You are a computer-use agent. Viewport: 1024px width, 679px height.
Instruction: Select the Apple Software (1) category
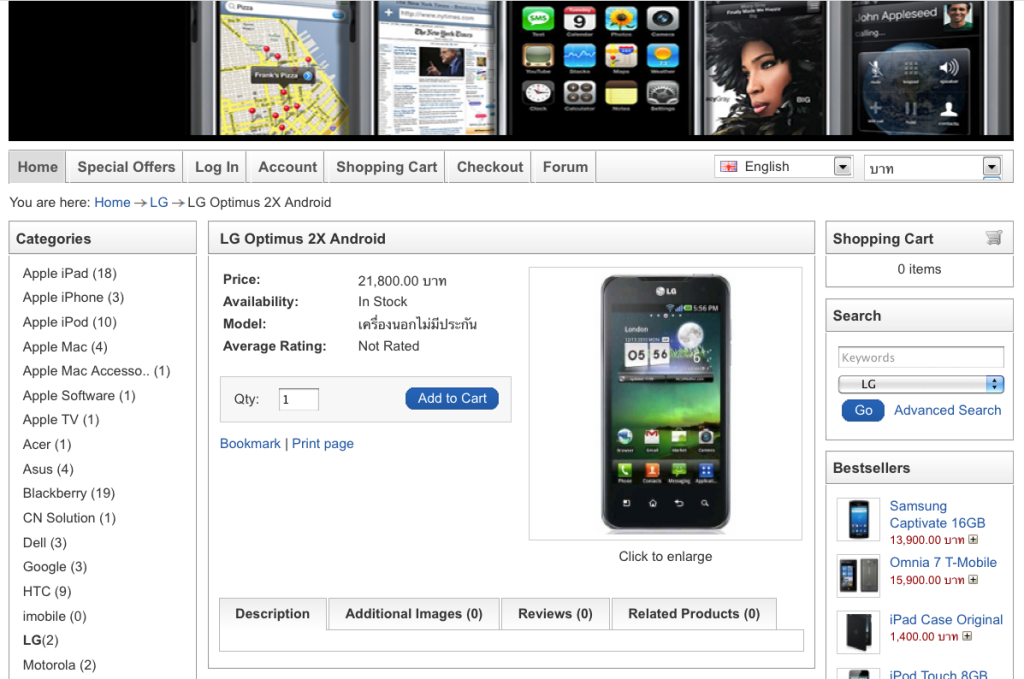[79, 396]
